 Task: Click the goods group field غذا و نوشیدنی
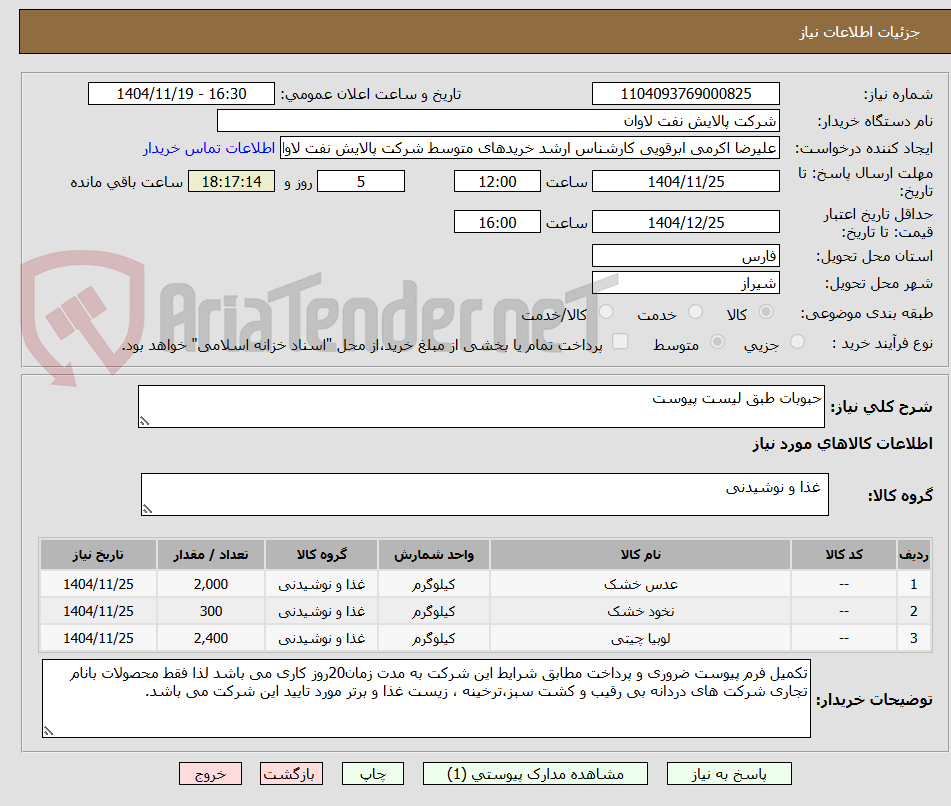click(485, 494)
